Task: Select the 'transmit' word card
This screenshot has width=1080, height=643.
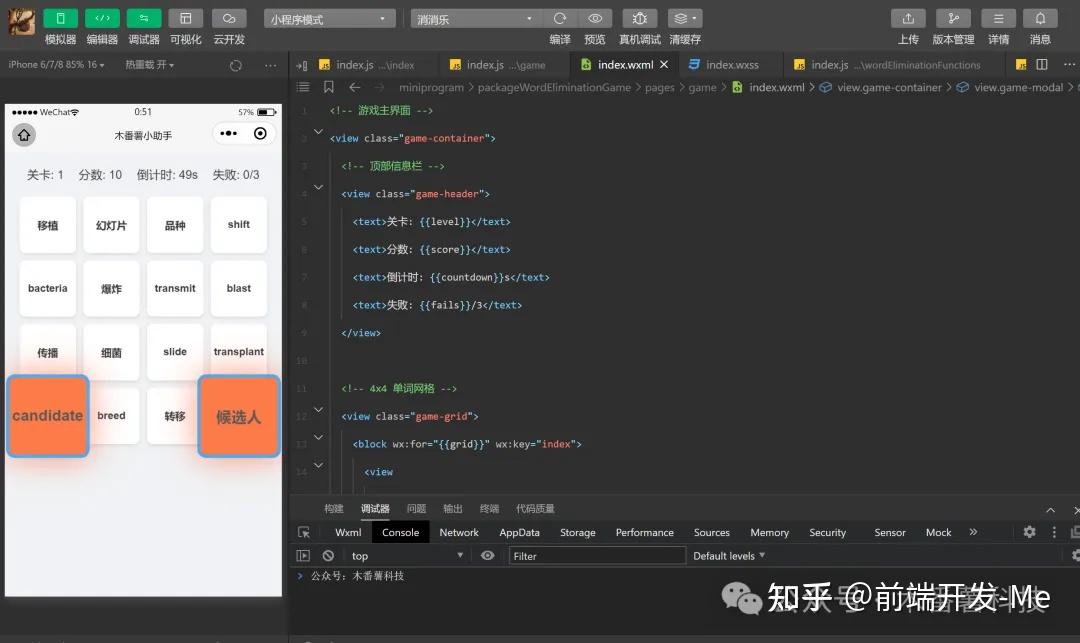Action: tap(175, 288)
